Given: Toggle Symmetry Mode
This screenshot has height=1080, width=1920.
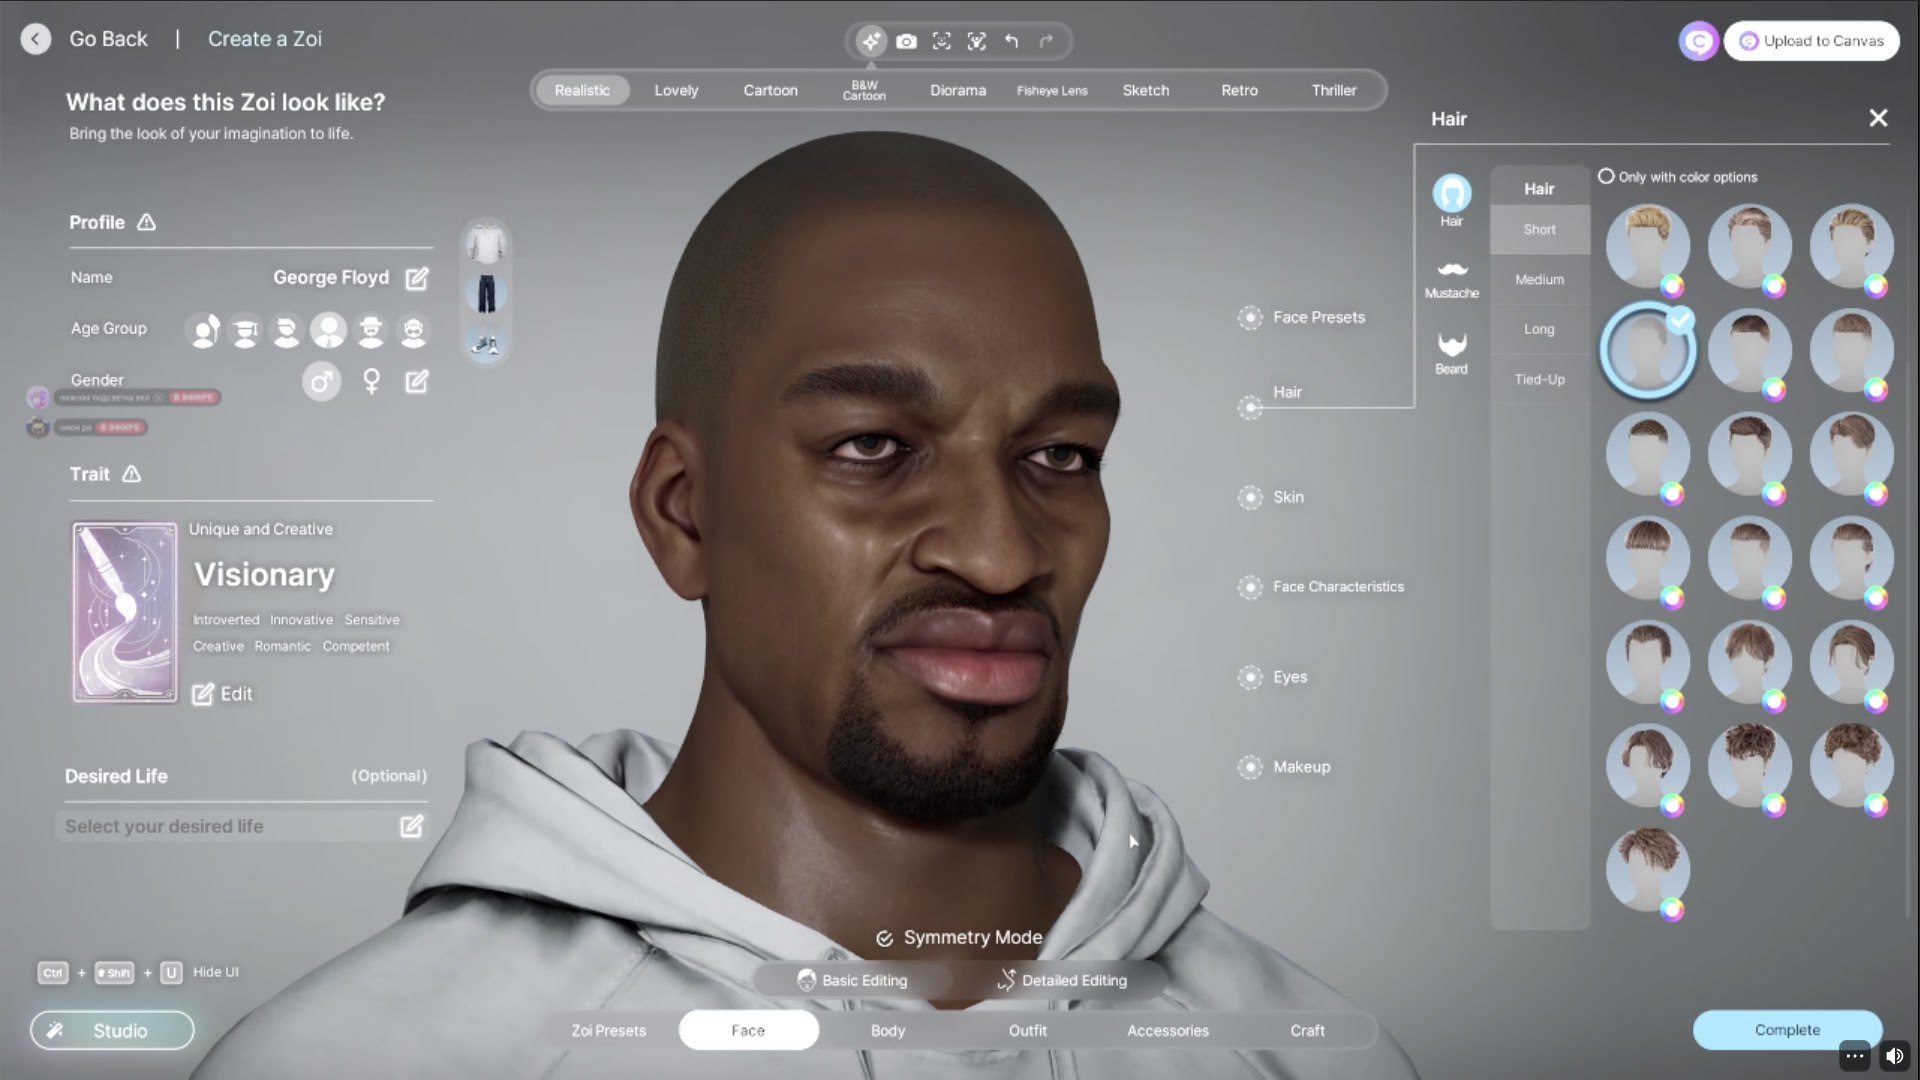Looking at the screenshot, I should [958, 938].
